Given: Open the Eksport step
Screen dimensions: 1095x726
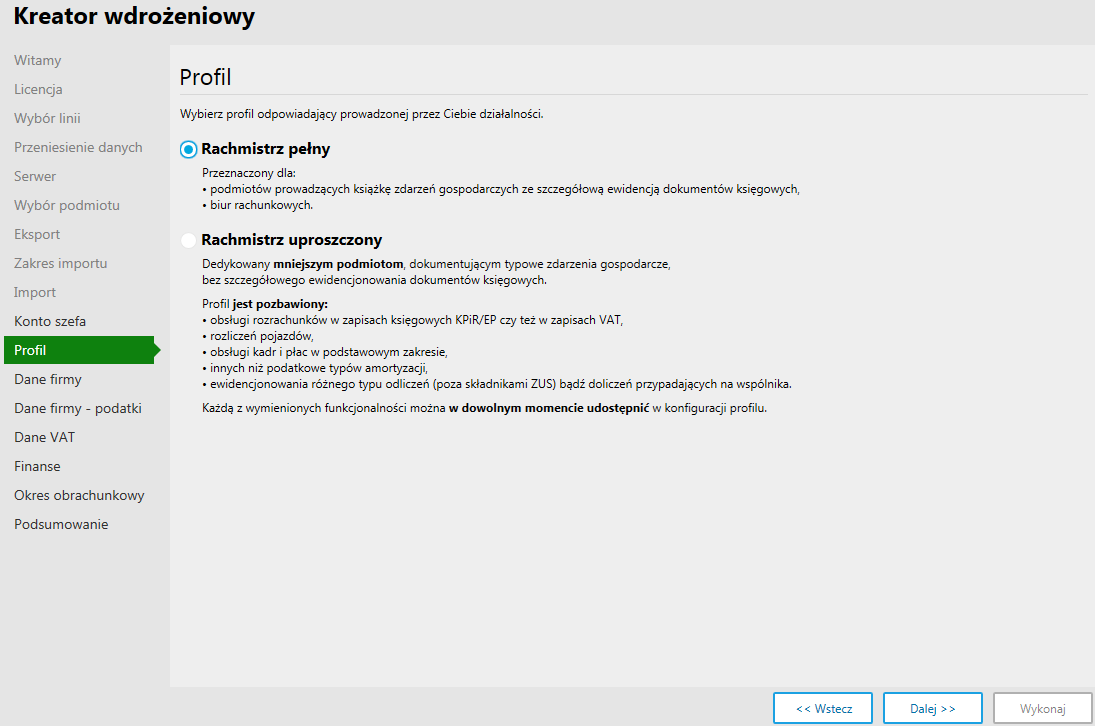Looking at the screenshot, I should [37, 234].
